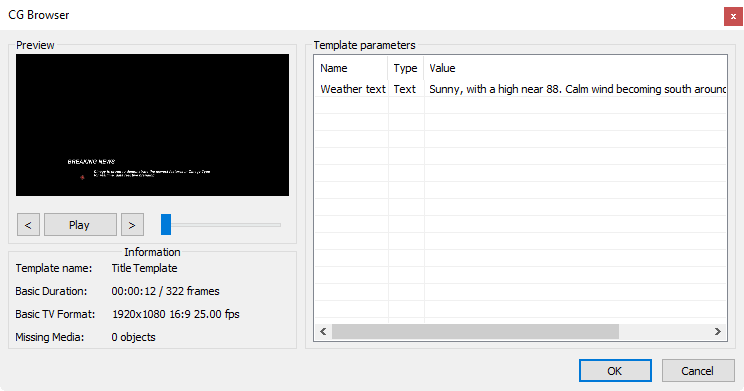Click the 'Missing Media:' label
744x391 pixels.
click(x=49, y=337)
